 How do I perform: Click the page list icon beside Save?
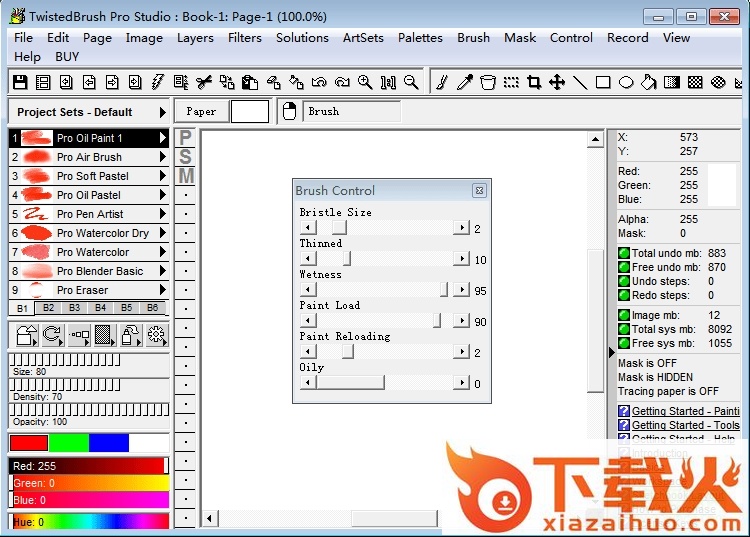coord(43,82)
